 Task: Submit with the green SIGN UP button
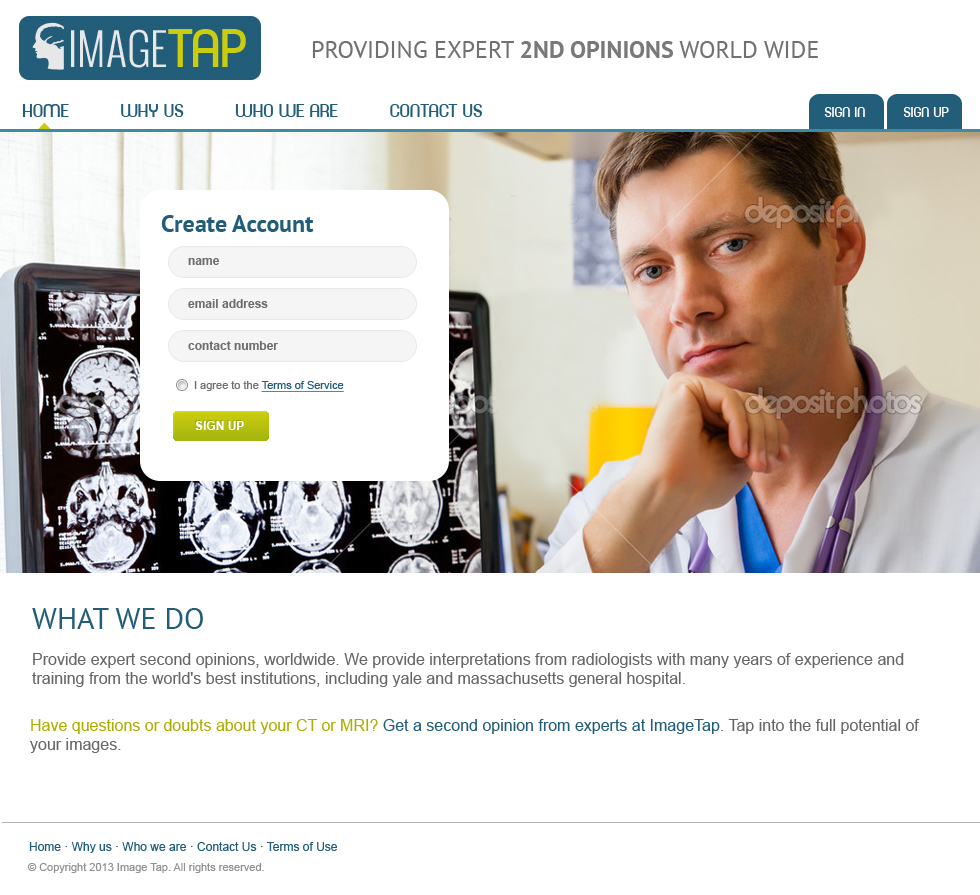click(x=221, y=426)
